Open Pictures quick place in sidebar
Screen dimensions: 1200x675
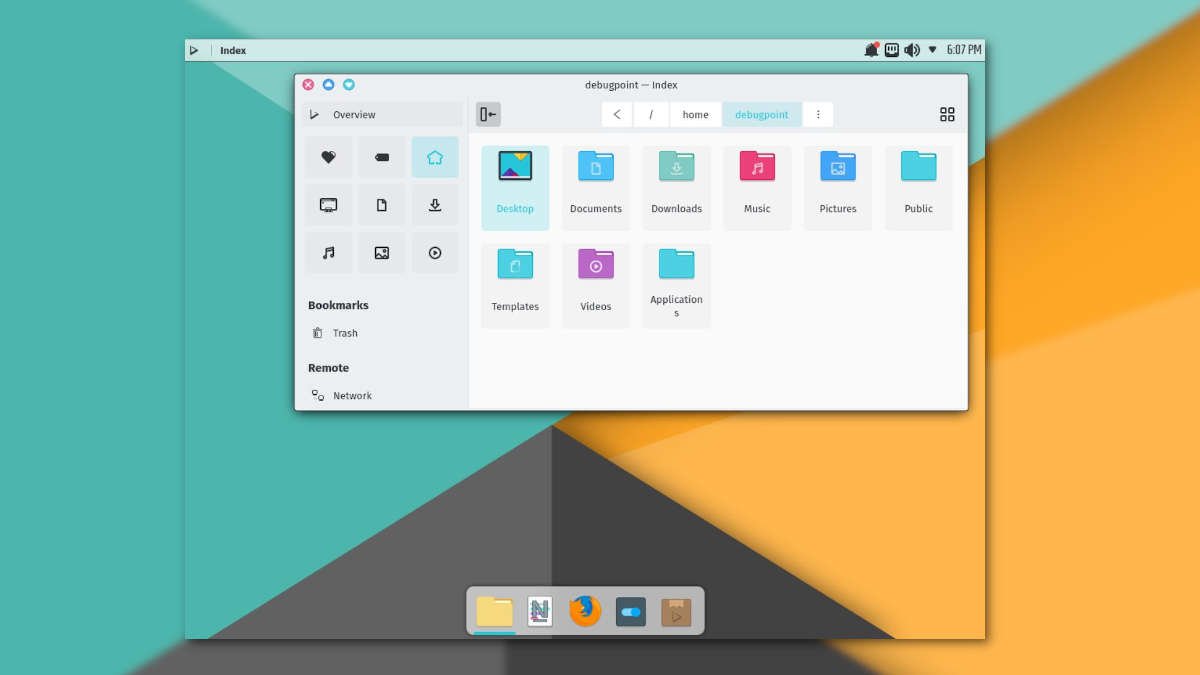(381, 253)
